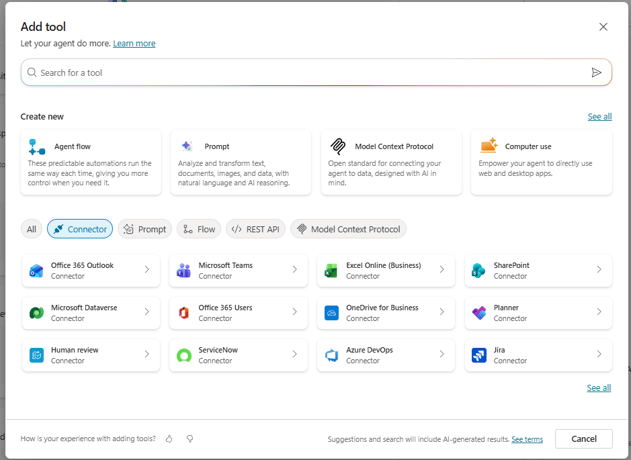Click the Cancel button
The width and height of the screenshot is (631, 460).
584,439
